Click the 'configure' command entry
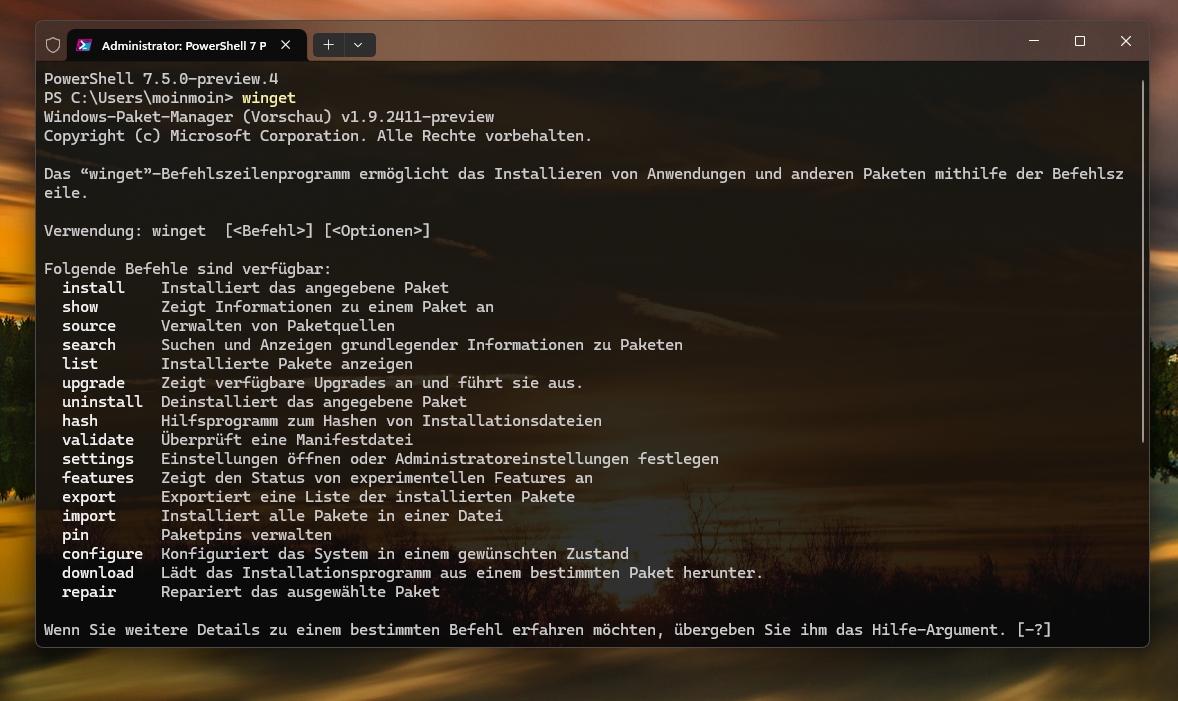Viewport: 1178px width, 701px height. pos(102,554)
